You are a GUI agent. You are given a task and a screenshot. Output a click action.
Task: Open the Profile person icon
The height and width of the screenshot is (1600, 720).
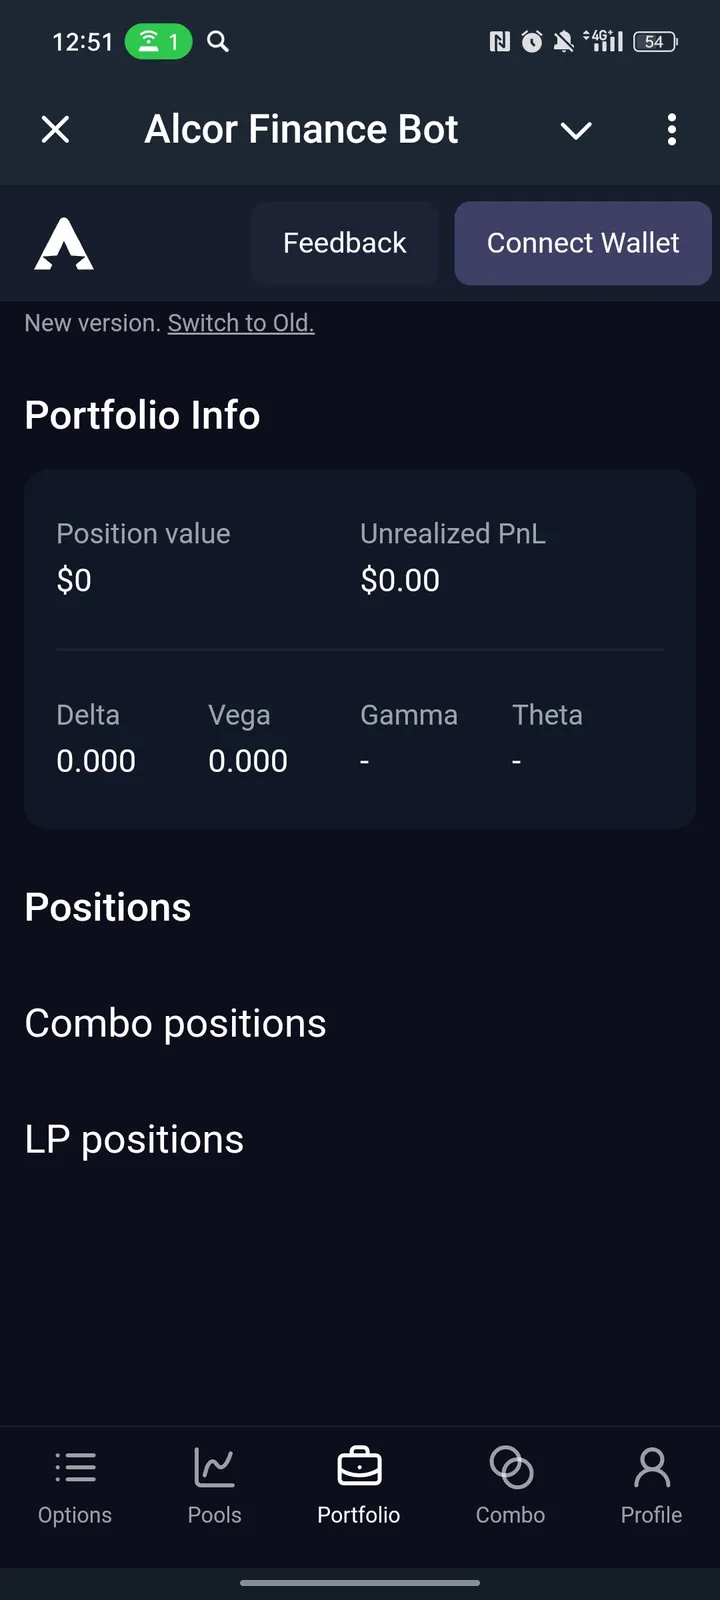pyautogui.click(x=651, y=1468)
